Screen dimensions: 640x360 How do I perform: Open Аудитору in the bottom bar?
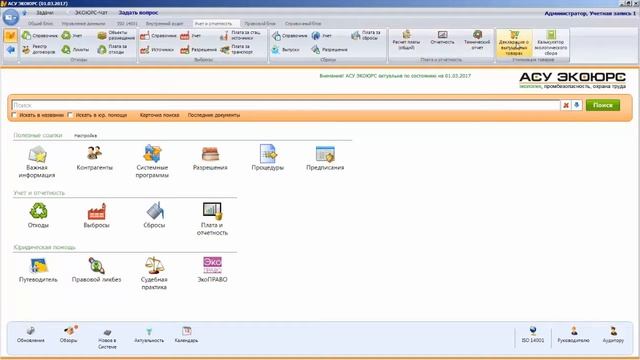tap(613, 335)
